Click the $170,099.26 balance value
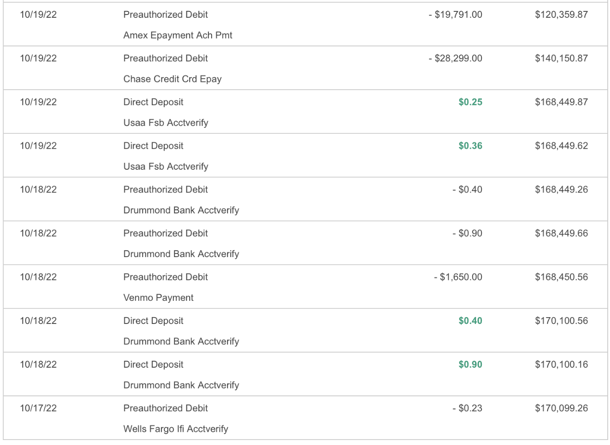Image resolution: width=610 pixels, height=445 pixels. click(x=561, y=408)
